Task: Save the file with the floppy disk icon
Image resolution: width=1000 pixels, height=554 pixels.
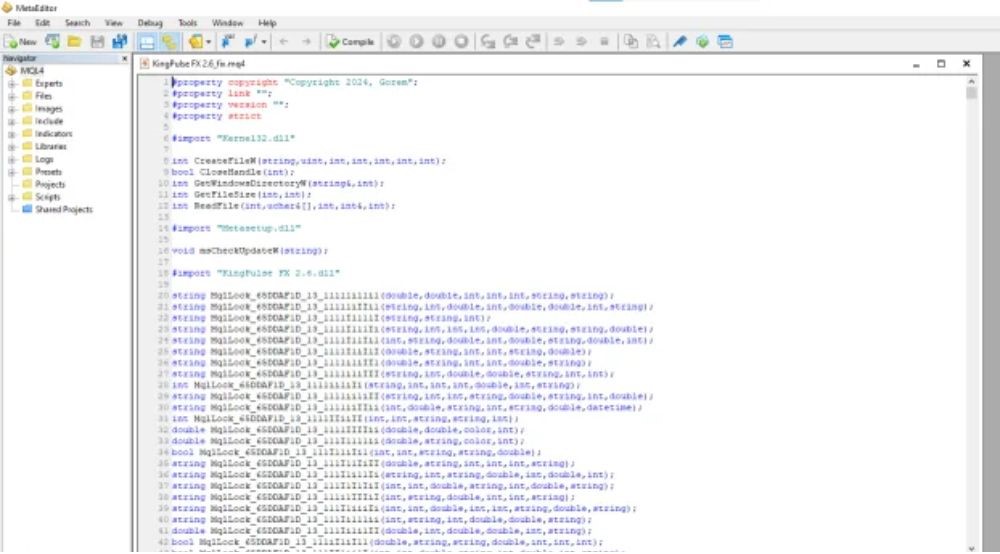Action: [x=97, y=41]
